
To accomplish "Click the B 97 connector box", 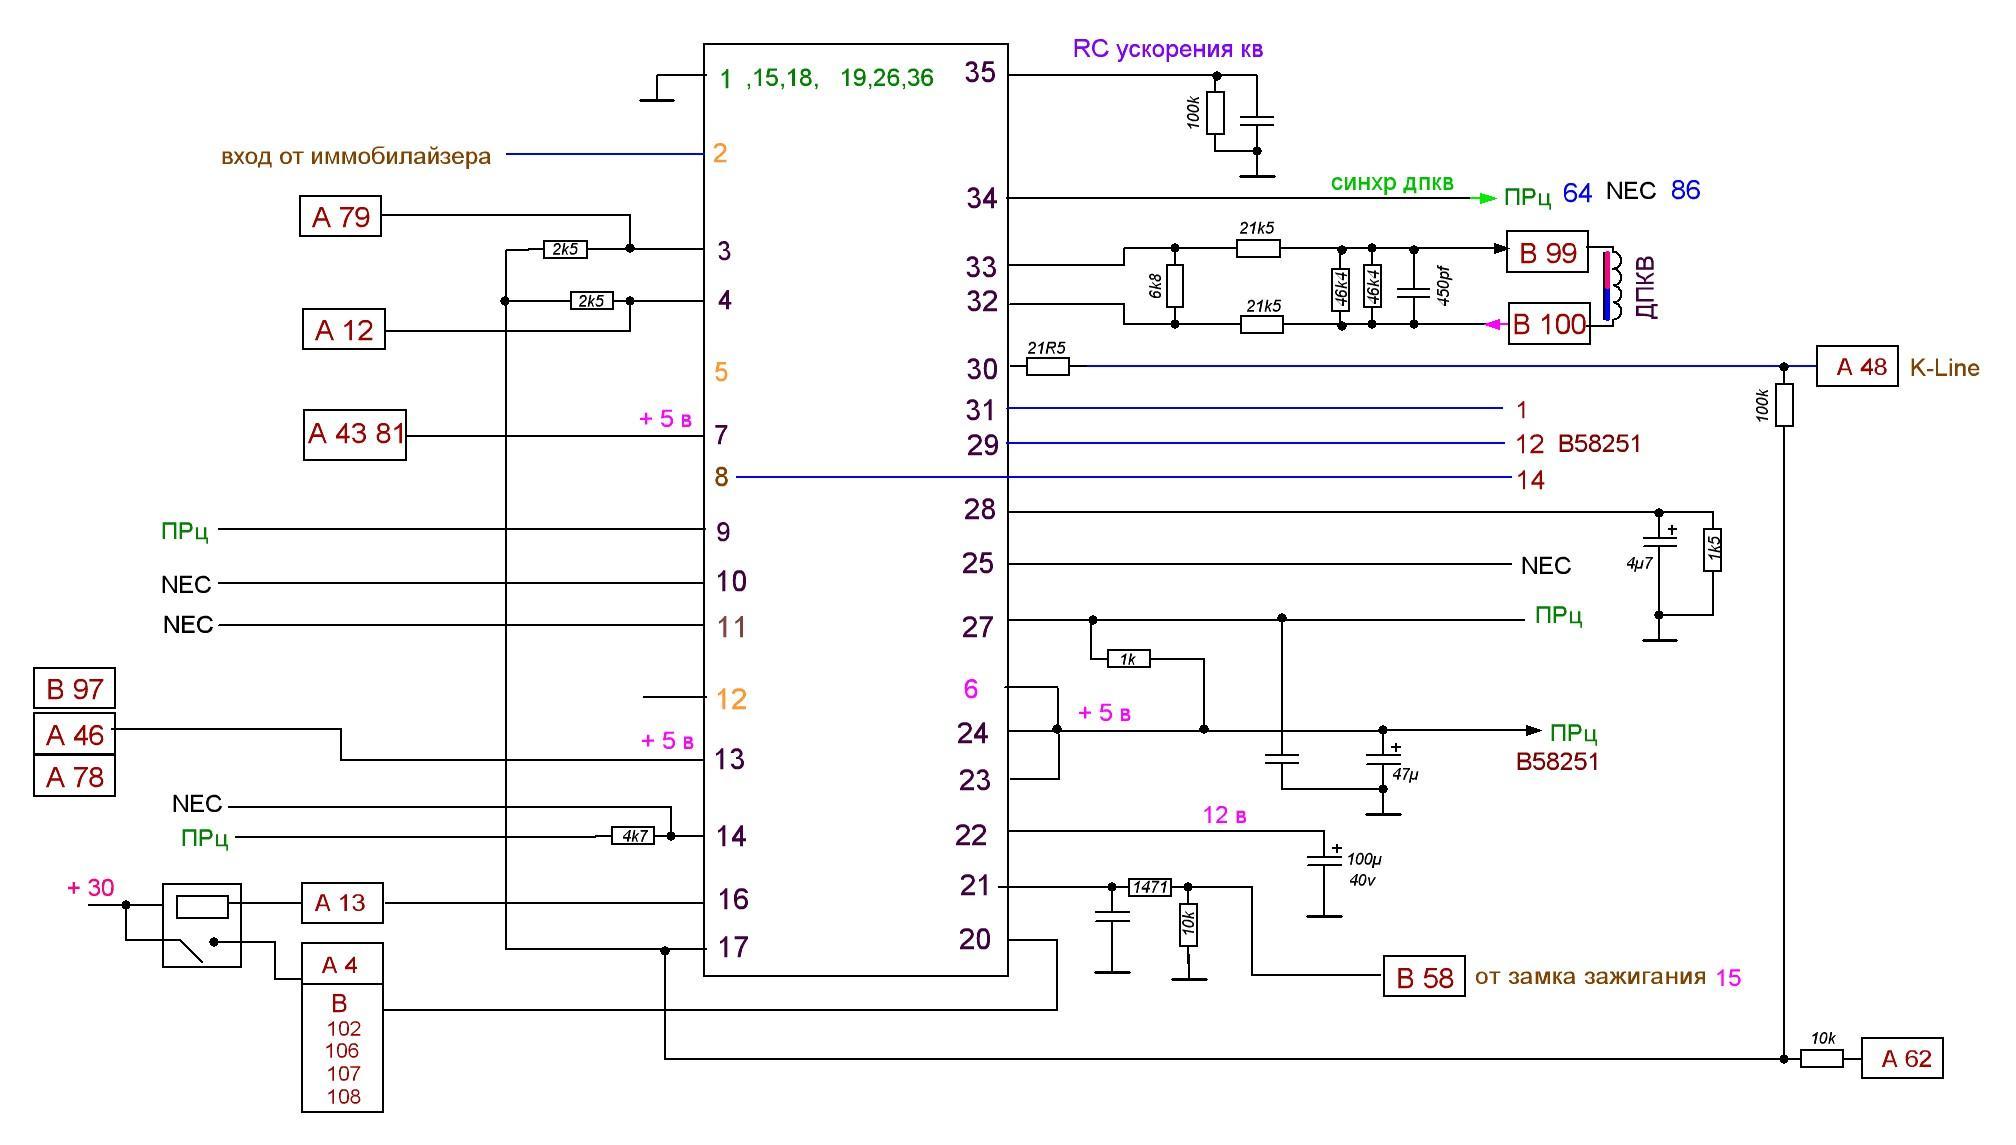I will pyautogui.click(x=75, y=689).
